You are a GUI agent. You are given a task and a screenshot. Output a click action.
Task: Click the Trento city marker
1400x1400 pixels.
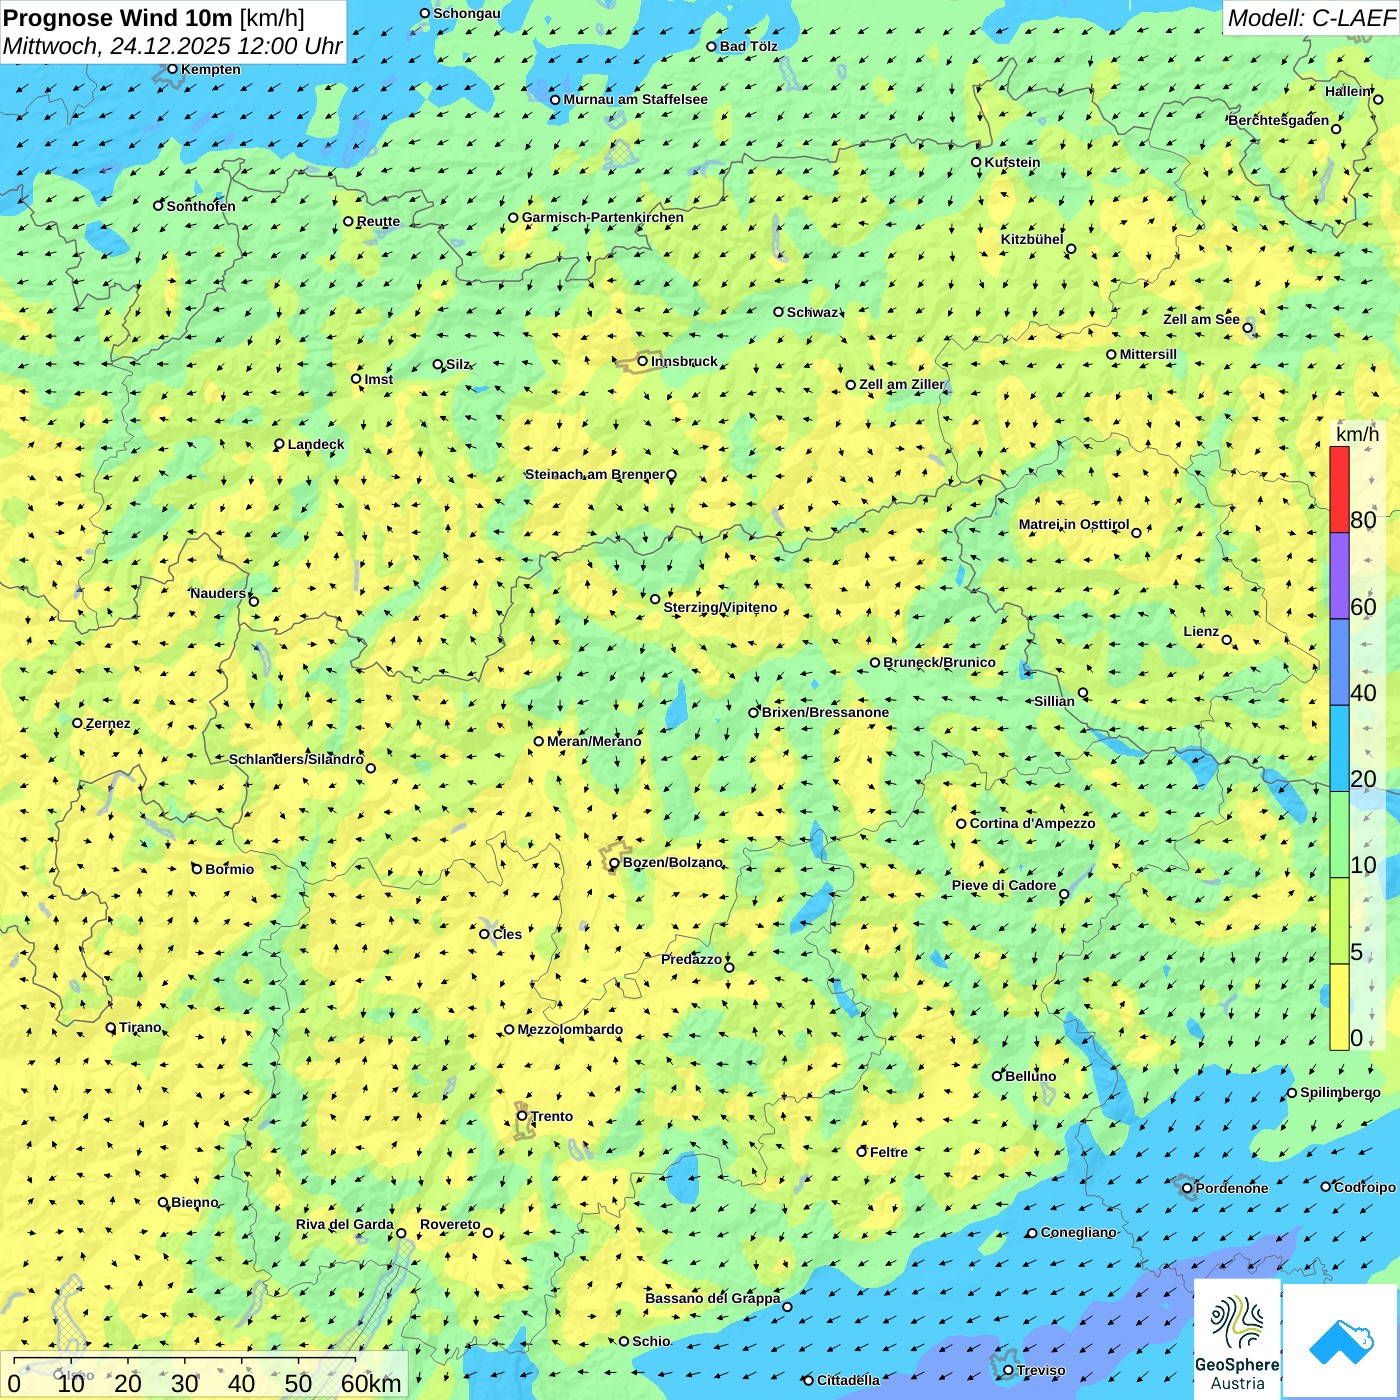522,1116
